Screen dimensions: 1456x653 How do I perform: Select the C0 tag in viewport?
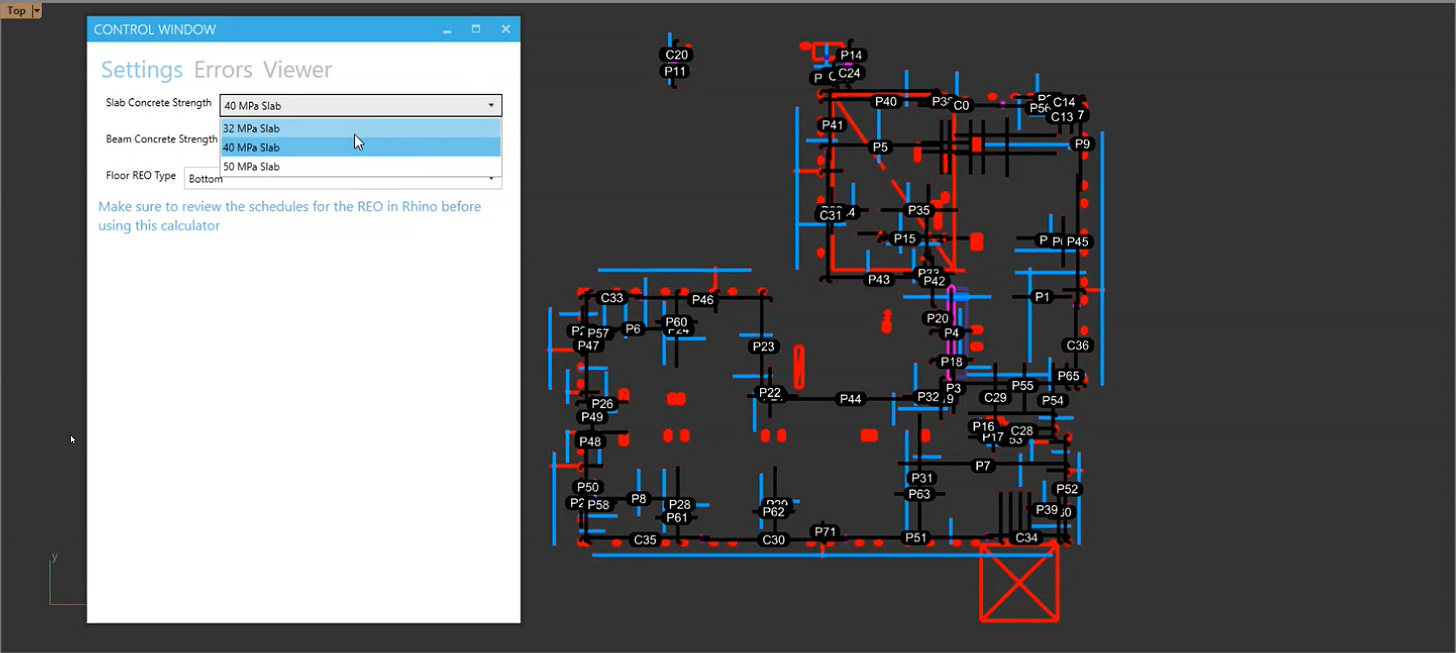pyautogui.click(x=961, y=105)
